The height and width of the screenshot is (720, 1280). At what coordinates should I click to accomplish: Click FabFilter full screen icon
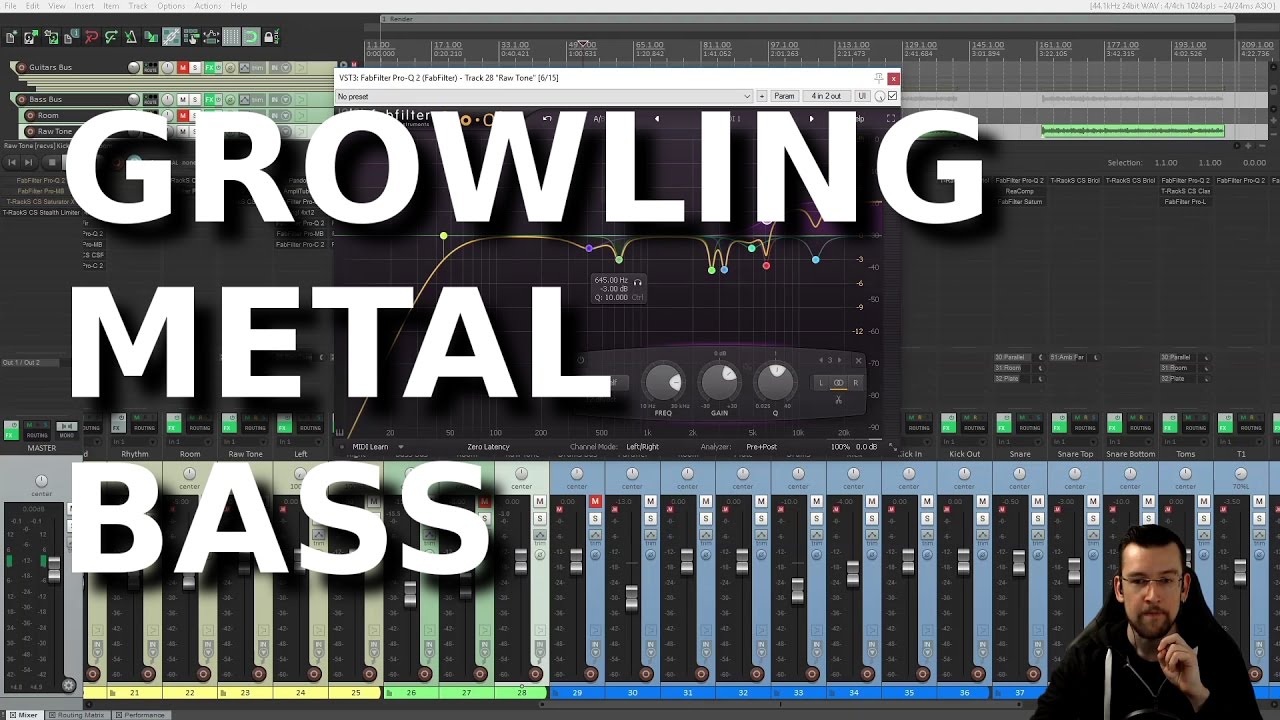point(891,118)
